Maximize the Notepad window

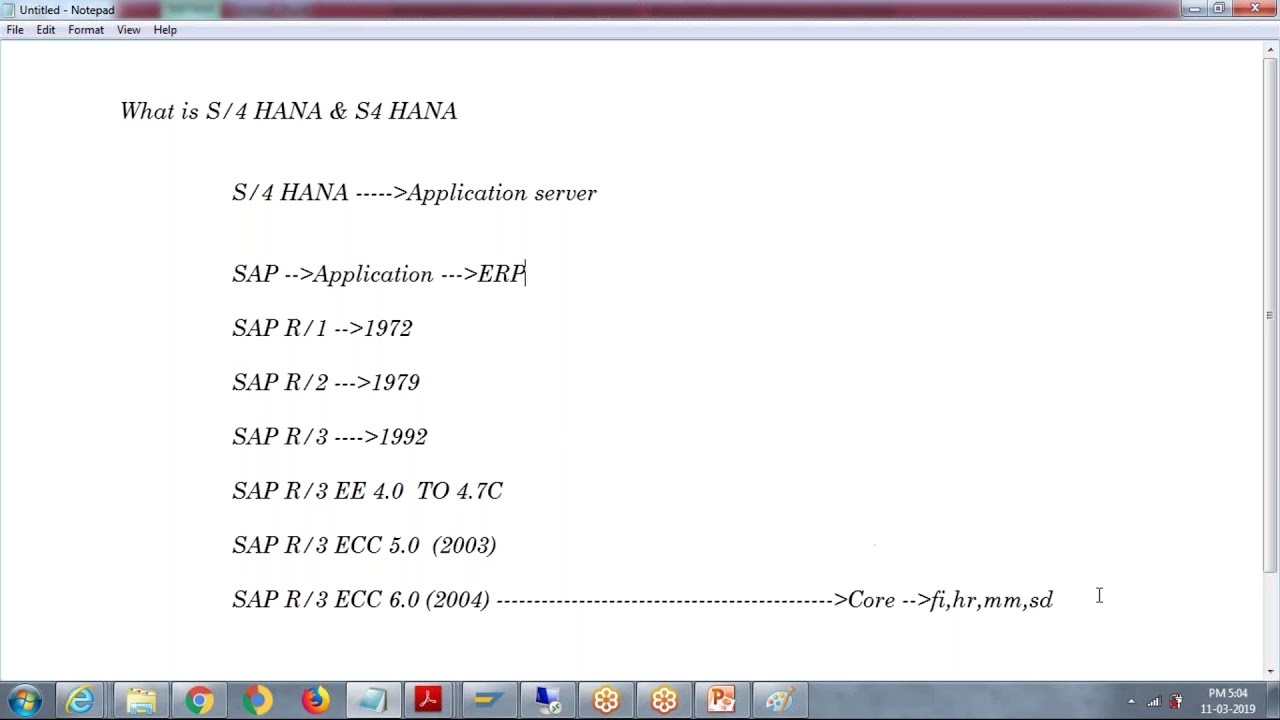click(x=1219, y=9)
